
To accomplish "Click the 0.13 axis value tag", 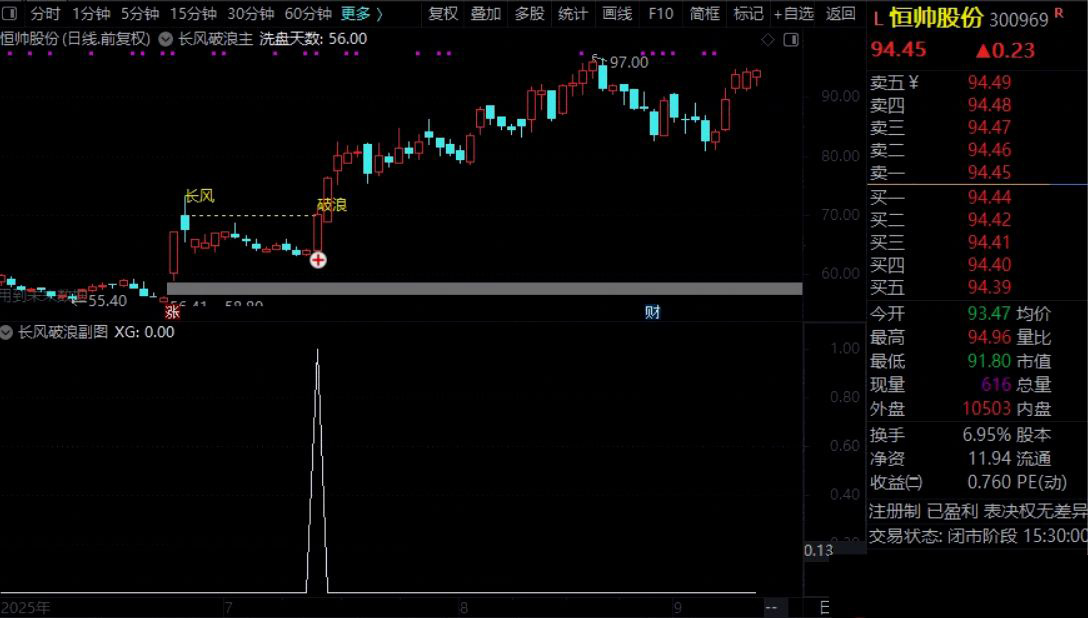I will click(819, 551).
